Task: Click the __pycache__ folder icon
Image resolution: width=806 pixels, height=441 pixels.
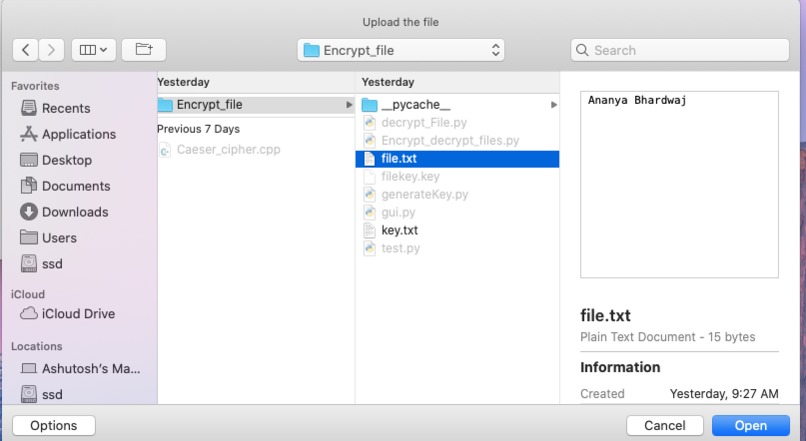Action: [370, 105]
